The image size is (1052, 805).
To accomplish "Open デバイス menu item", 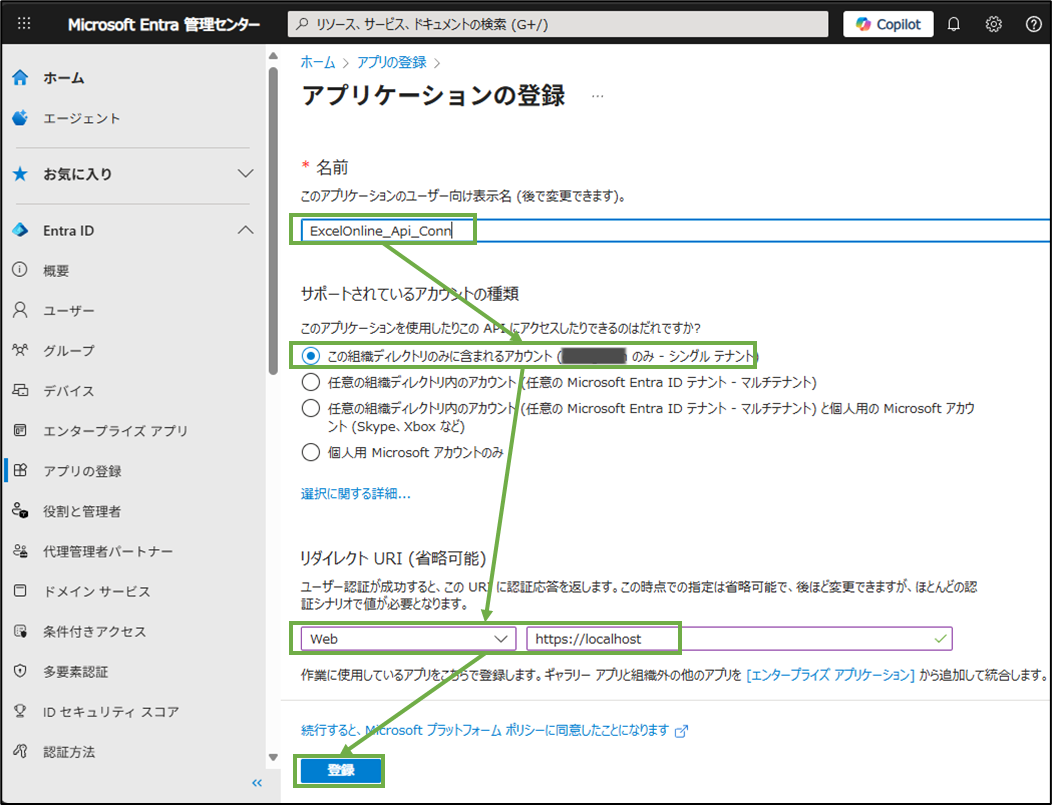I will click(69, 391).
